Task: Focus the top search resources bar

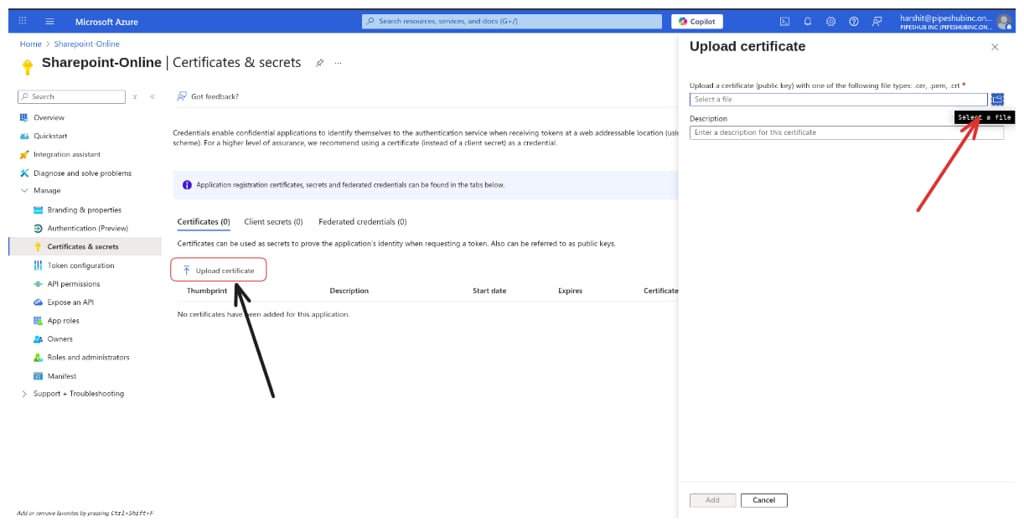Action: [x=512, y=22]
